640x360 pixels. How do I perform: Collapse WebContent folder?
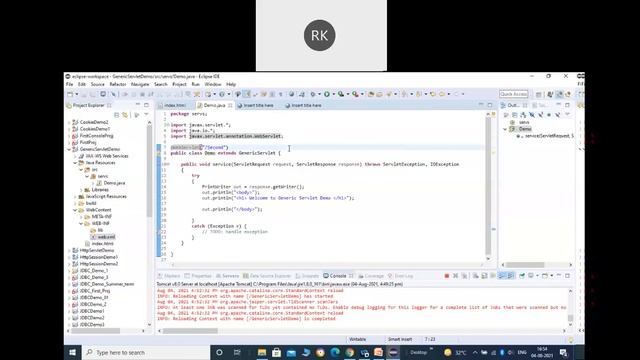coord(76,210)
